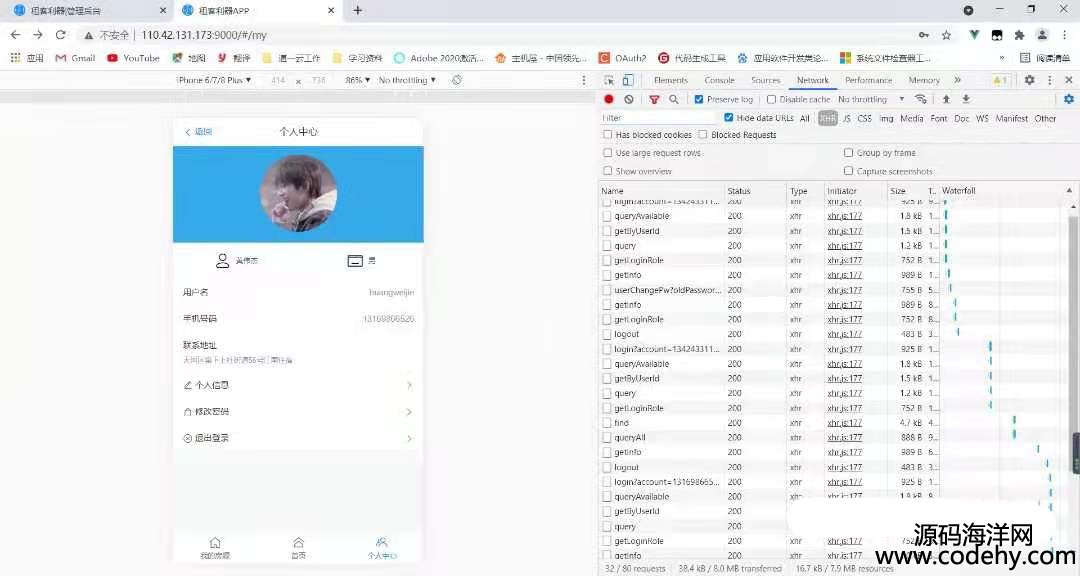Click the Filter text input field
This screenshot has width=1080, height=576.
(x=658, y=118)
